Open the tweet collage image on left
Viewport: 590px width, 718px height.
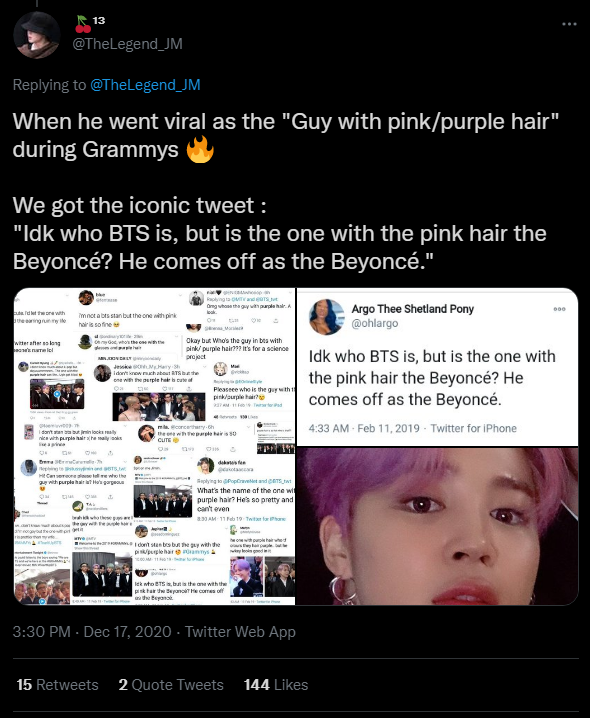pos(154,446)
